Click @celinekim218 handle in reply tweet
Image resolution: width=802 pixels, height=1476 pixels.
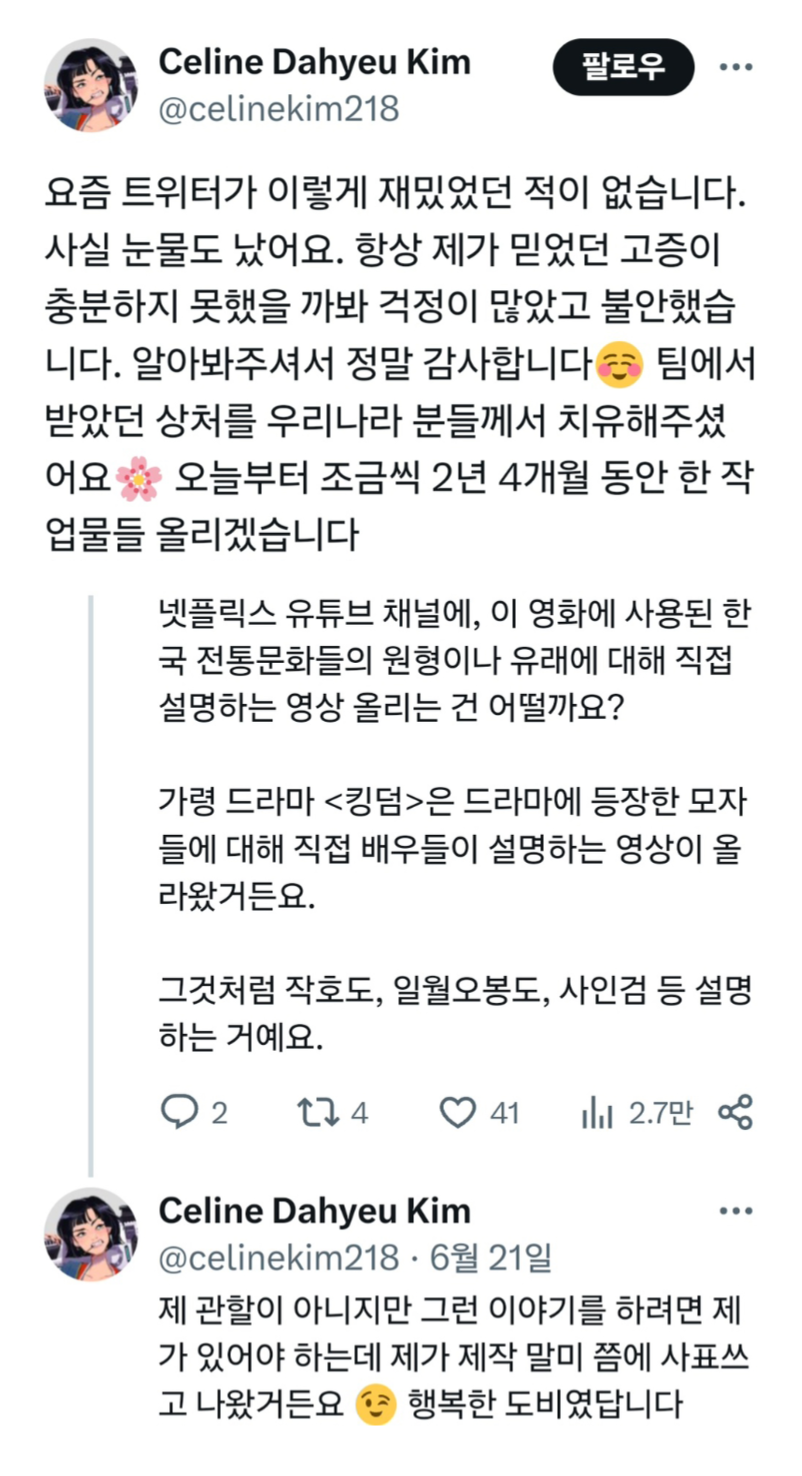278,1257
